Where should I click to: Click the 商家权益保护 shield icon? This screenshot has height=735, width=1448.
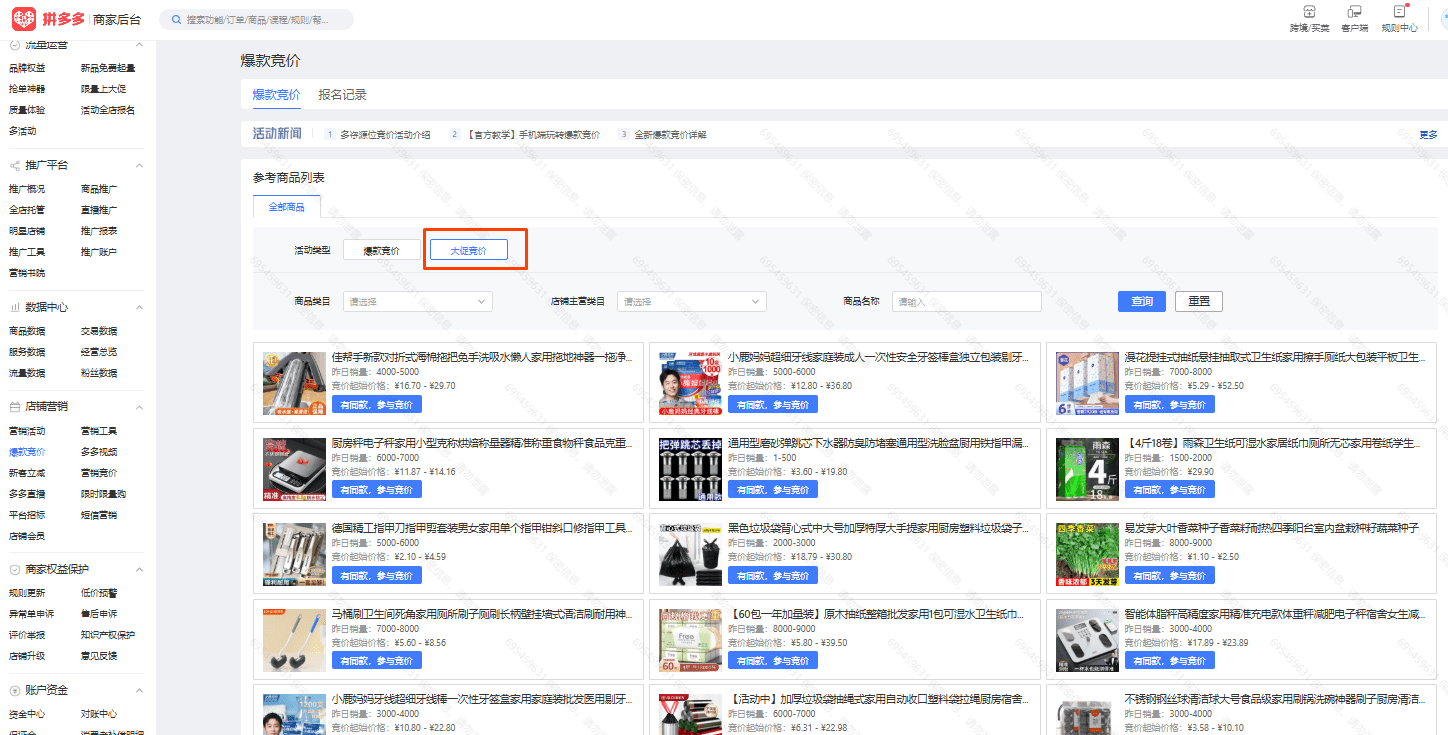[15, 569]
